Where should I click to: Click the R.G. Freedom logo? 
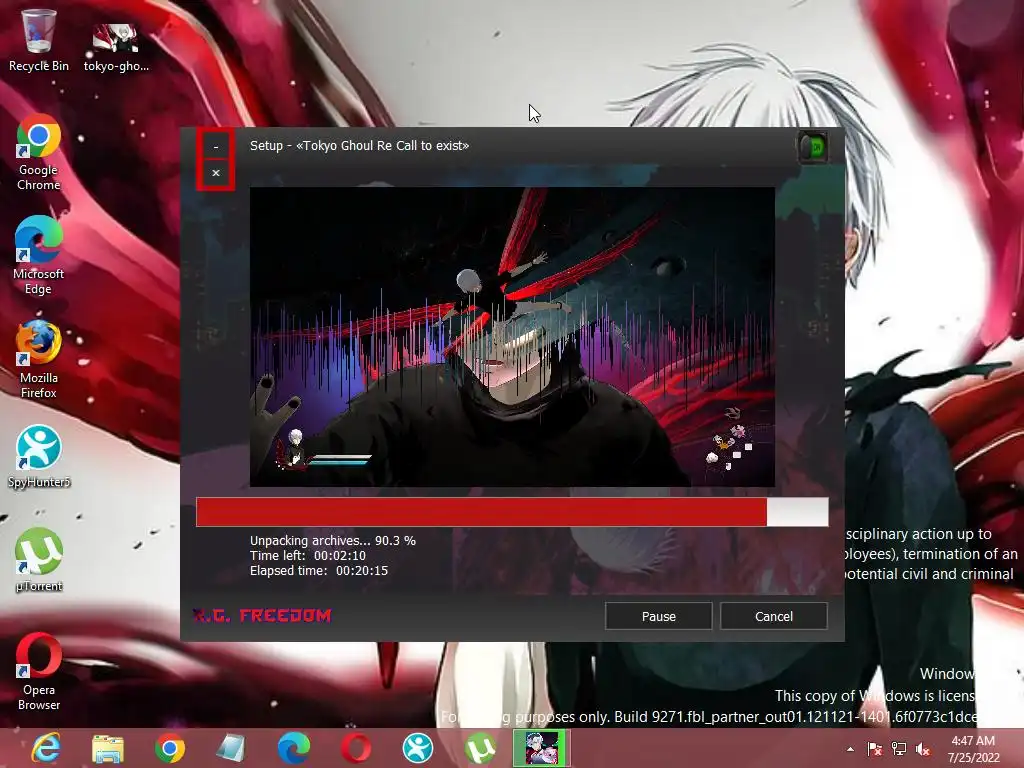[x=263, y=616]
